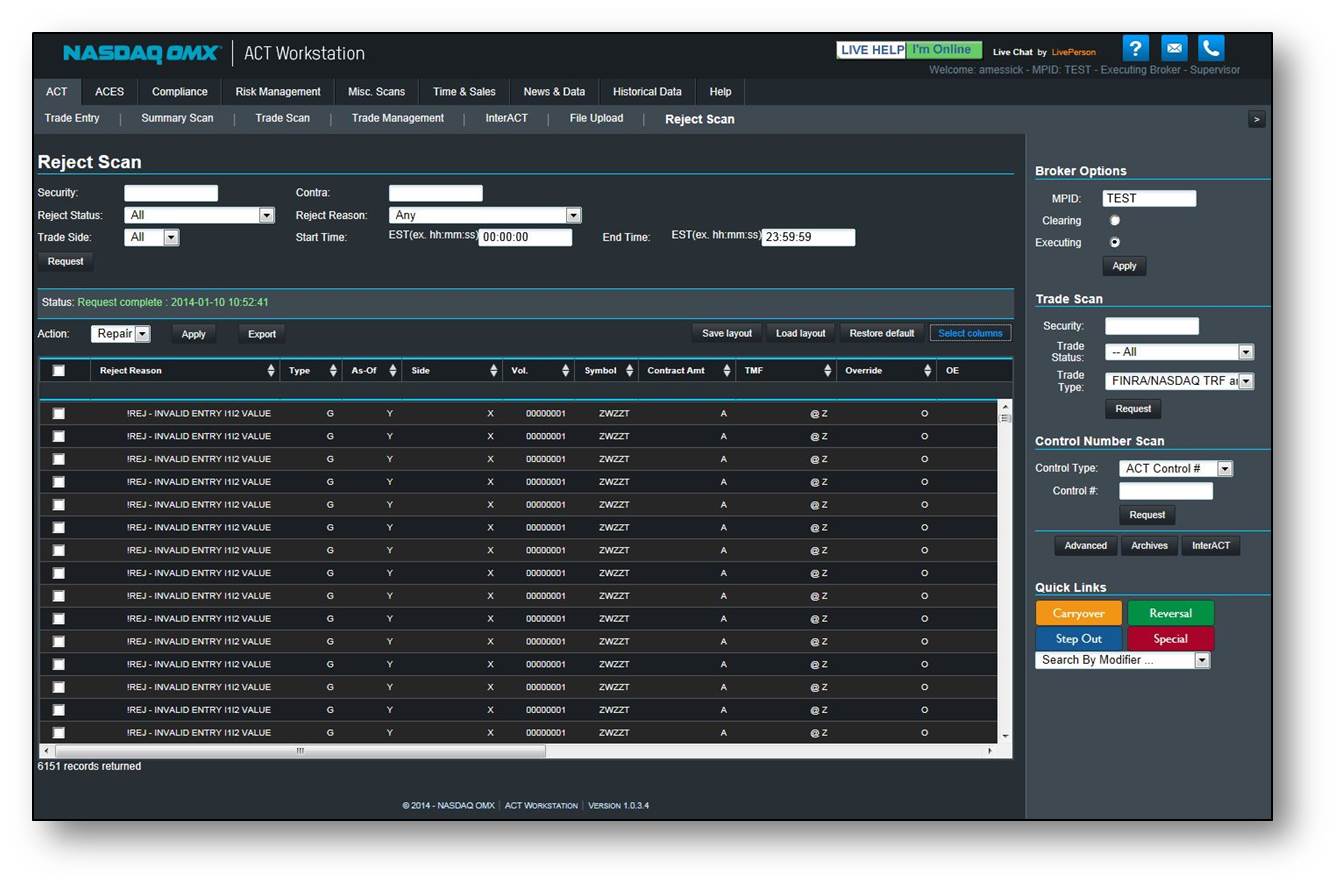Click the NASDAQ OMX logo
Viewport: 1338px width, 886px height.
click(141, 53)
